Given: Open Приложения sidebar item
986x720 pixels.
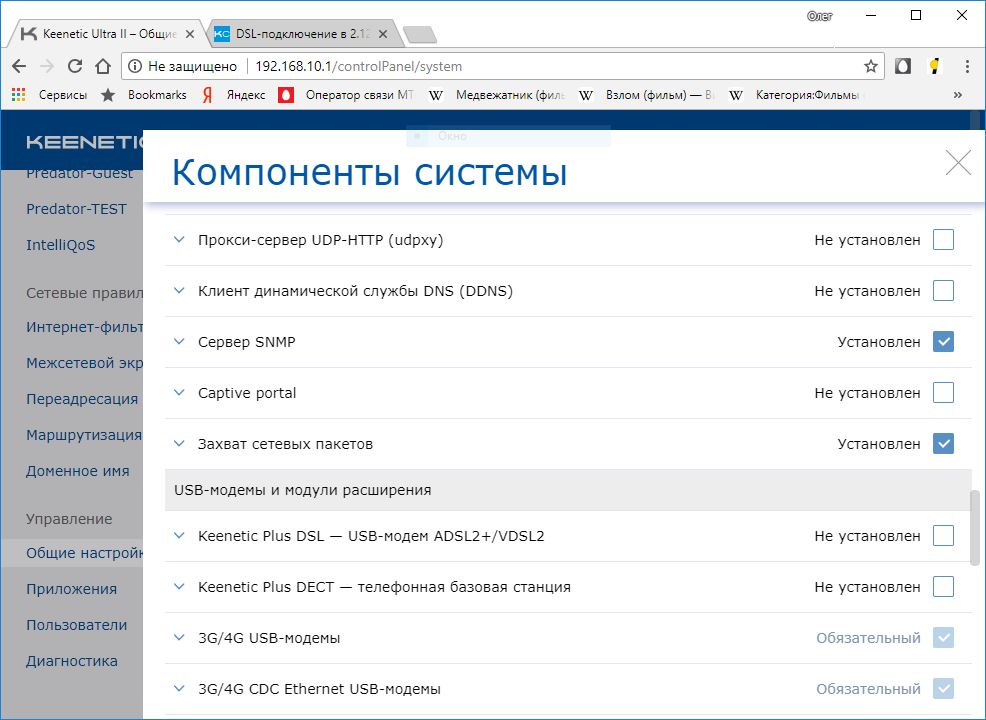Looking at the screenshot, I should tap(71, 589).
